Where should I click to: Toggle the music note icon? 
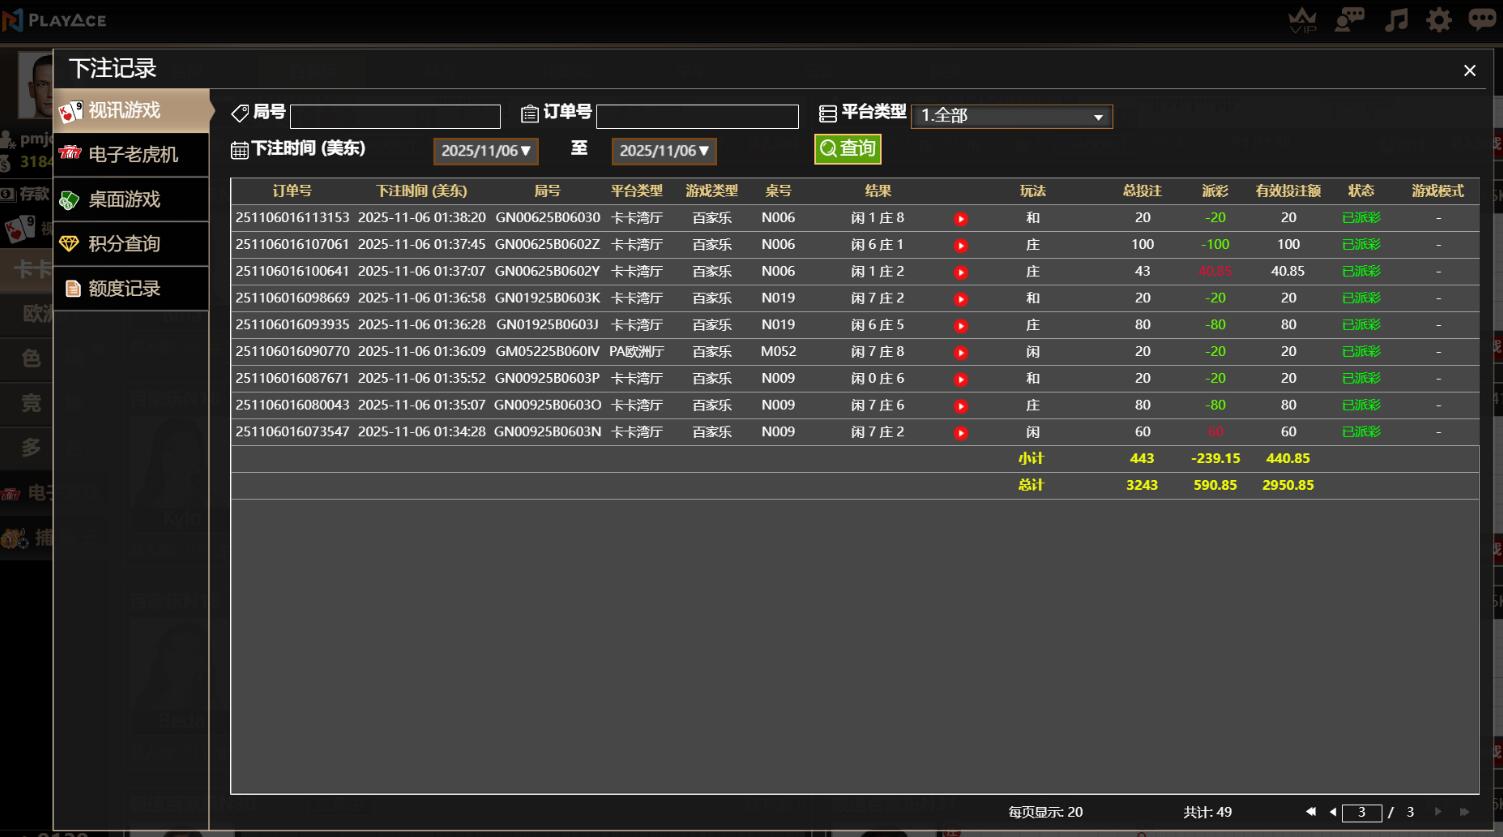click(x=1396, y=20)
